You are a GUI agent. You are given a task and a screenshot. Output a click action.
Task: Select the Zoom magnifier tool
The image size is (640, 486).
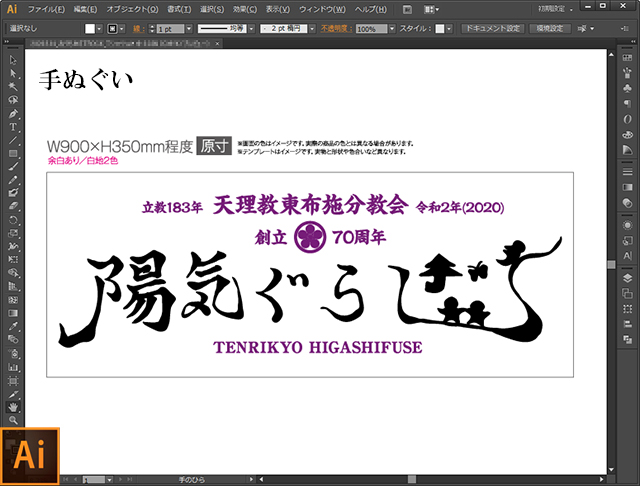pyautogui.click(x=13, y=420)
